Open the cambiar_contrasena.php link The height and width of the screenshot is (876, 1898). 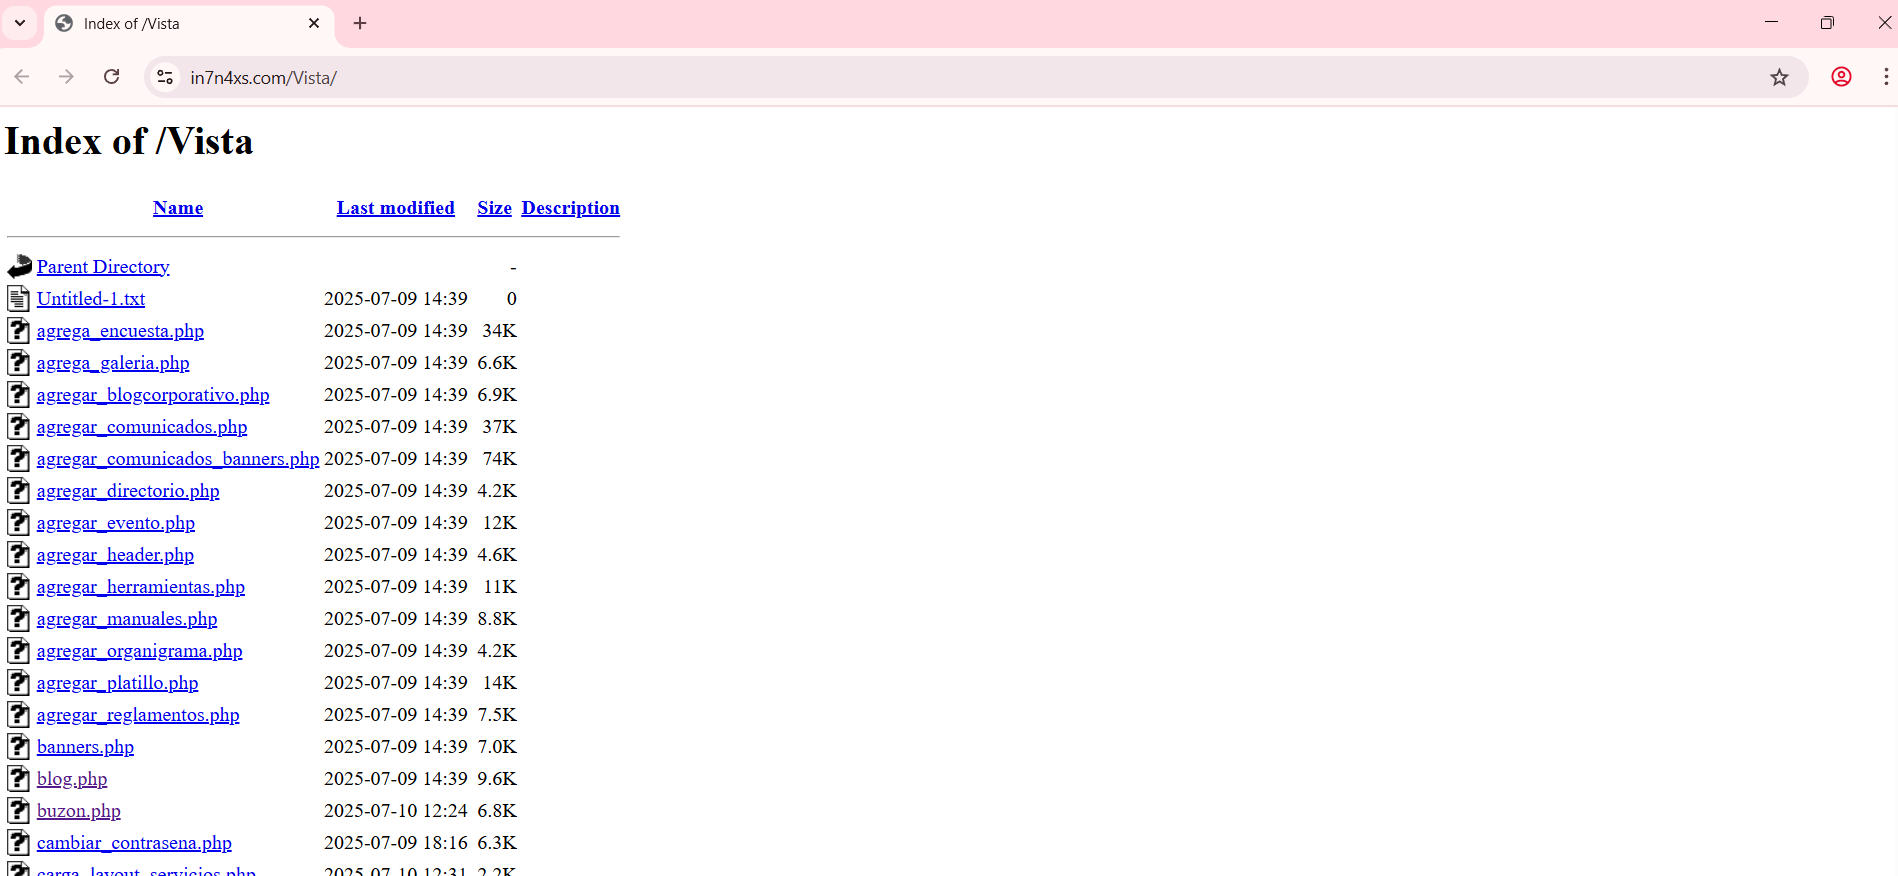tap(134, 843)
